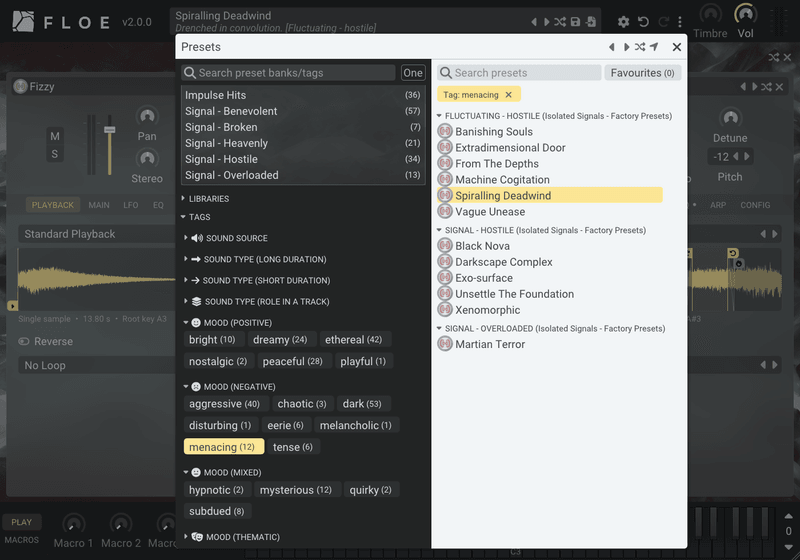The width and height of the screenshot is (800, 560).
Task: Load previous preset from top bar arrow
Action: coord(534,22)
